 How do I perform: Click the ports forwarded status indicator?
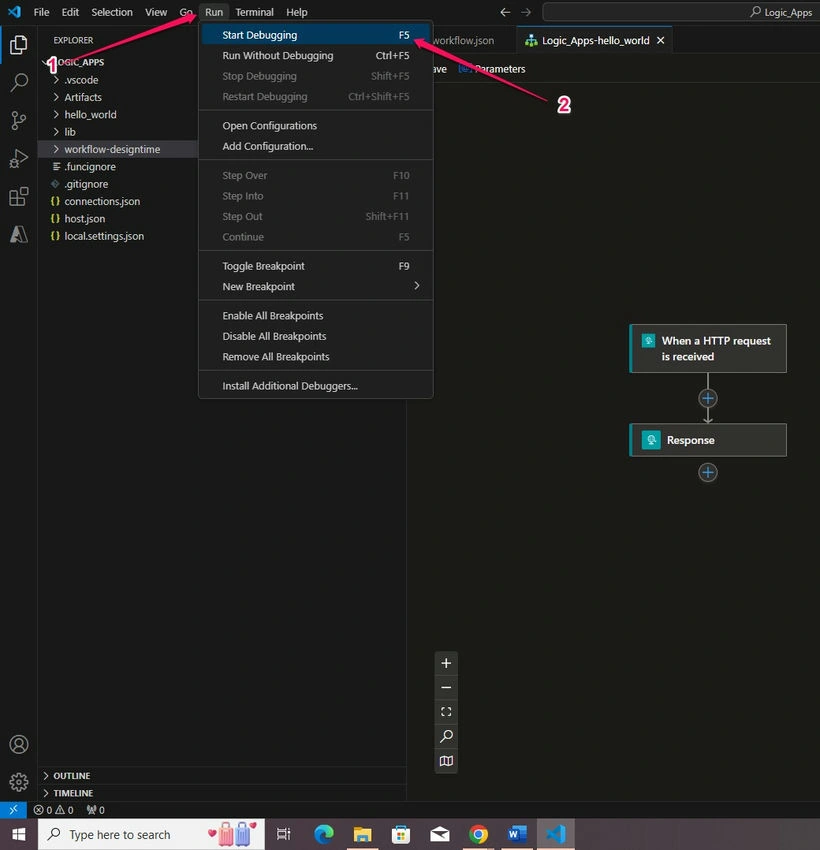(95, 810)
